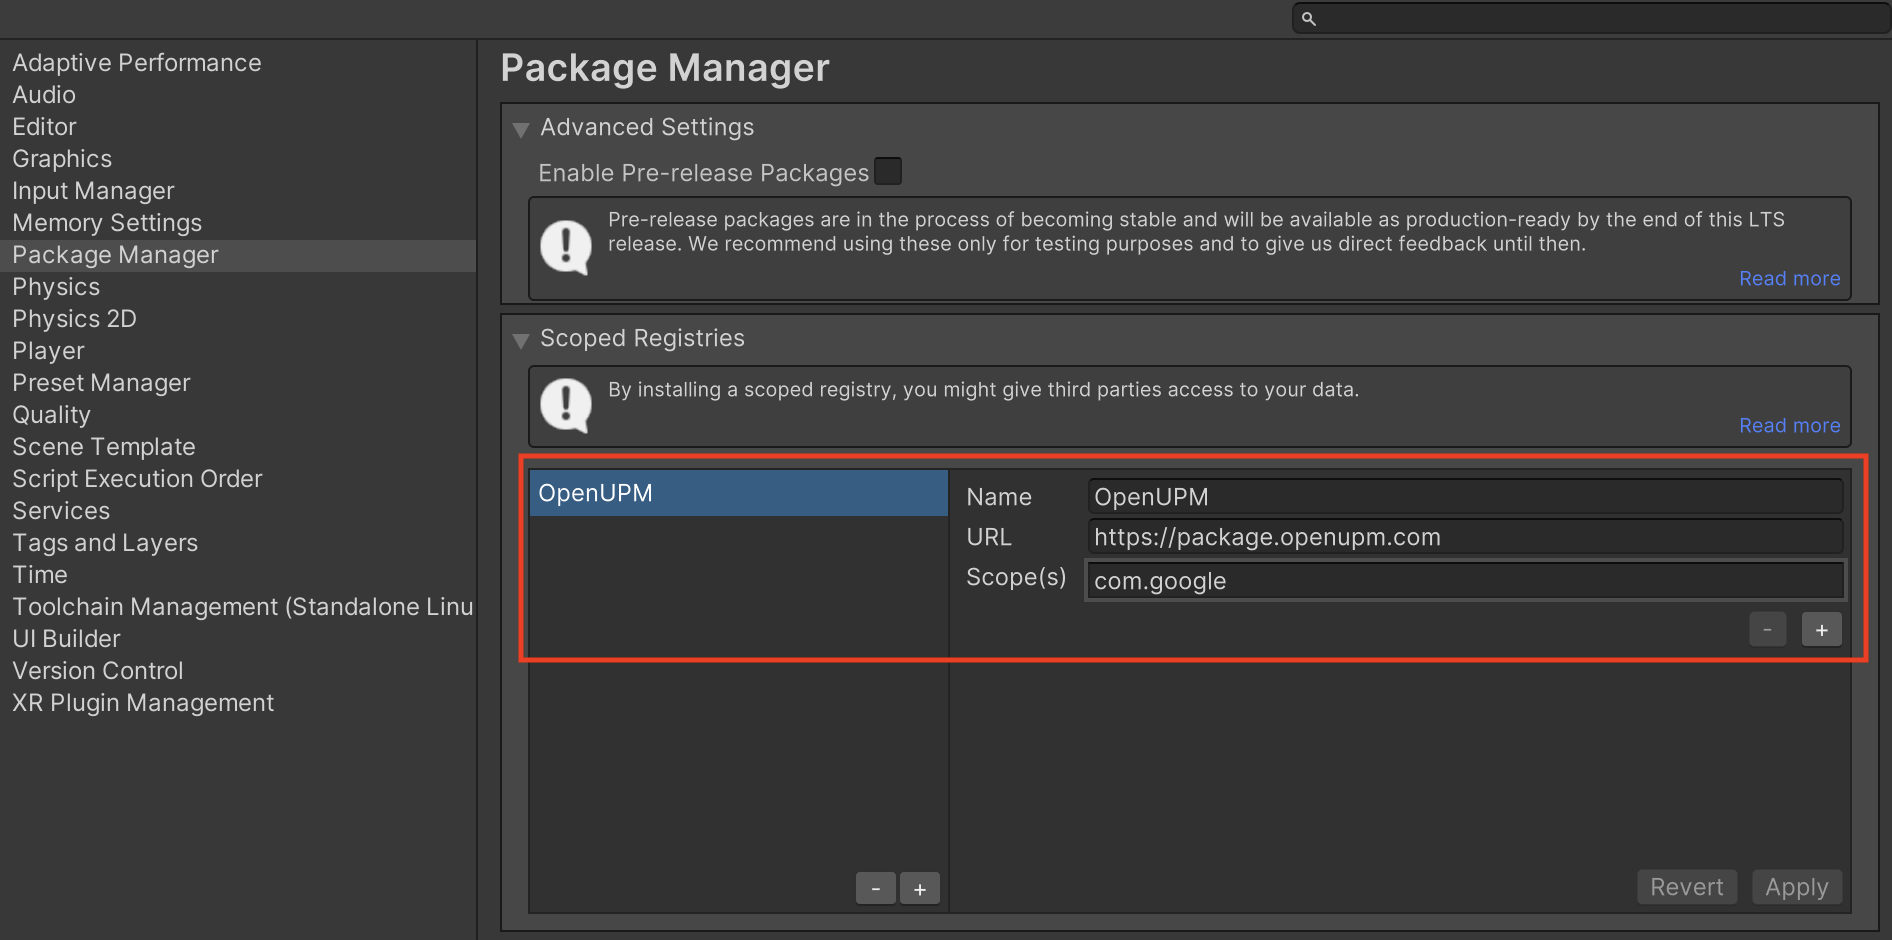Image resolution: width=1892 pixels, height=940 pixels.
Task: Select the OpenUPM registry entry
Action: 737,492
